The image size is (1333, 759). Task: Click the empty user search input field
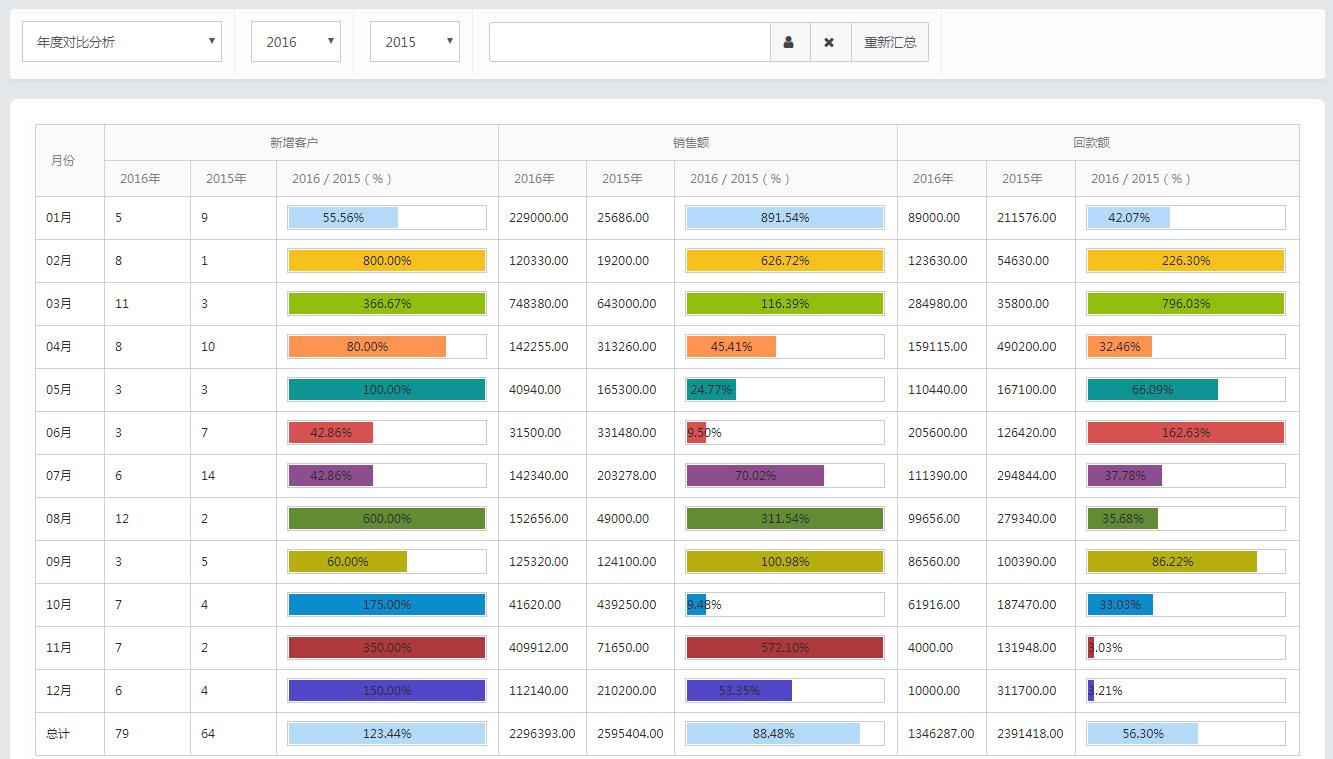point(629,42)
